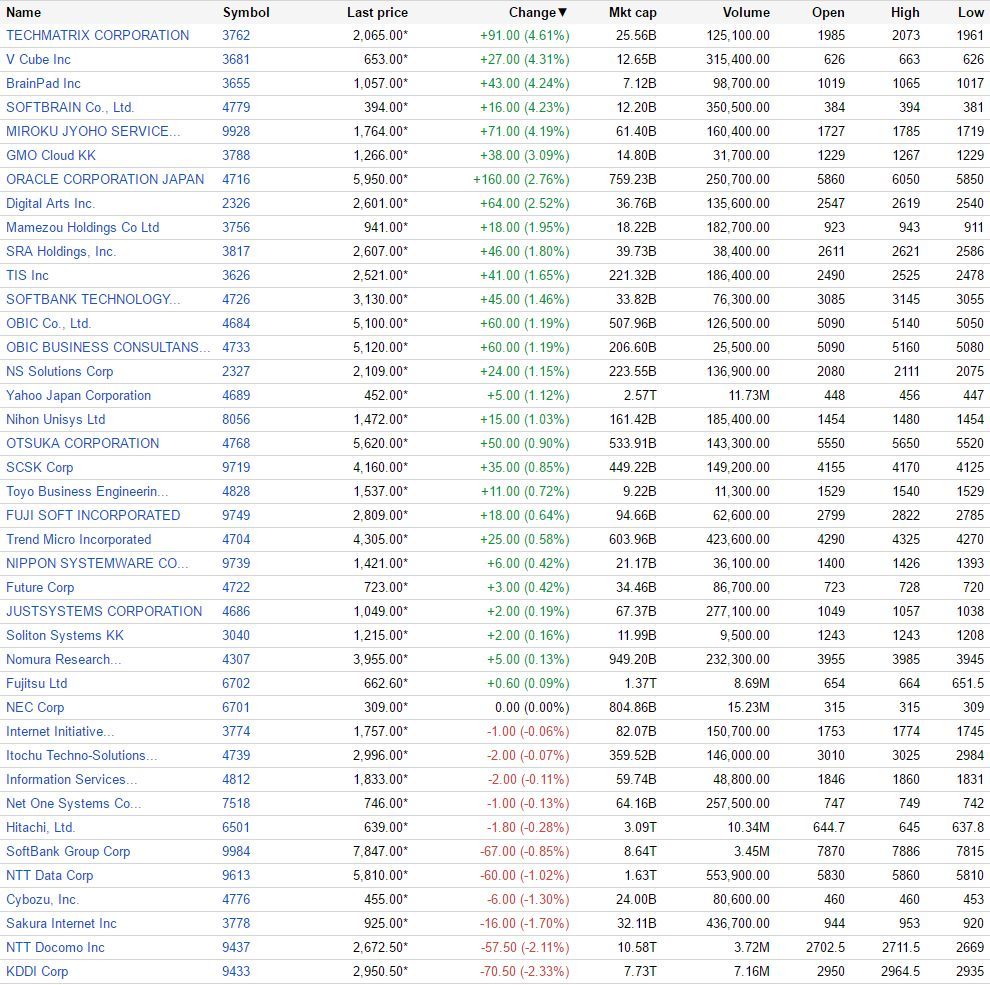Image resolution: width=990 pixels, height=985 pixels.
Task: Open Internet Initiative link
Action: coord(60,731)
